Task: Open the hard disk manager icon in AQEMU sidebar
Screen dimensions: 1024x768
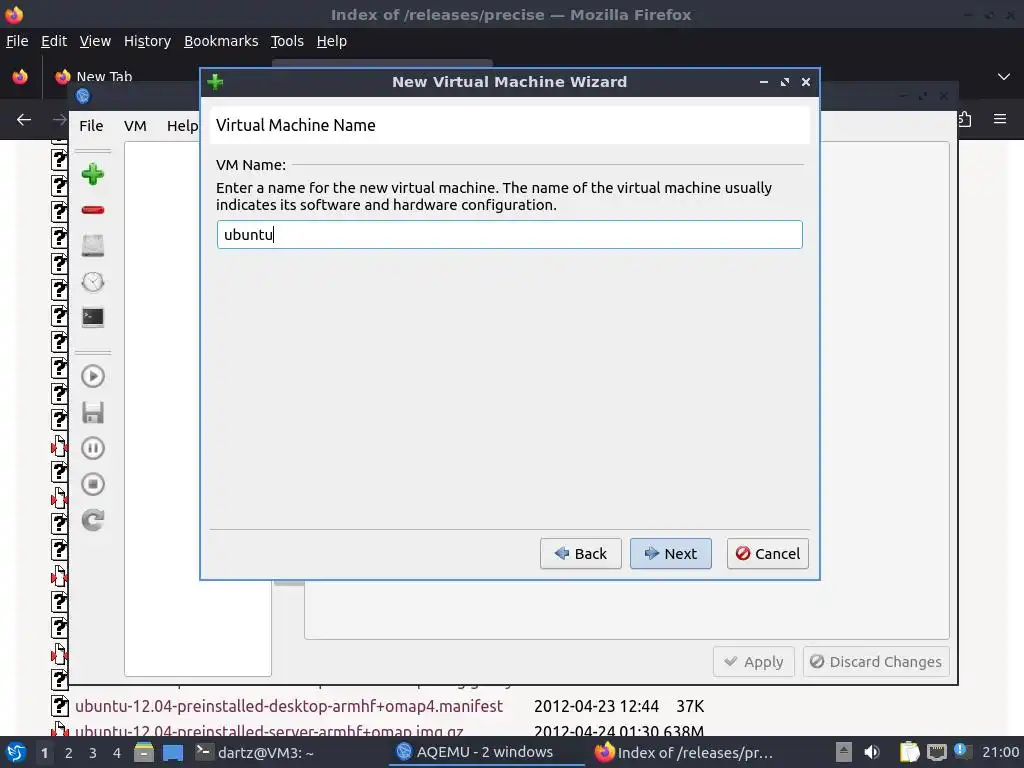Action: click(93, 246)
